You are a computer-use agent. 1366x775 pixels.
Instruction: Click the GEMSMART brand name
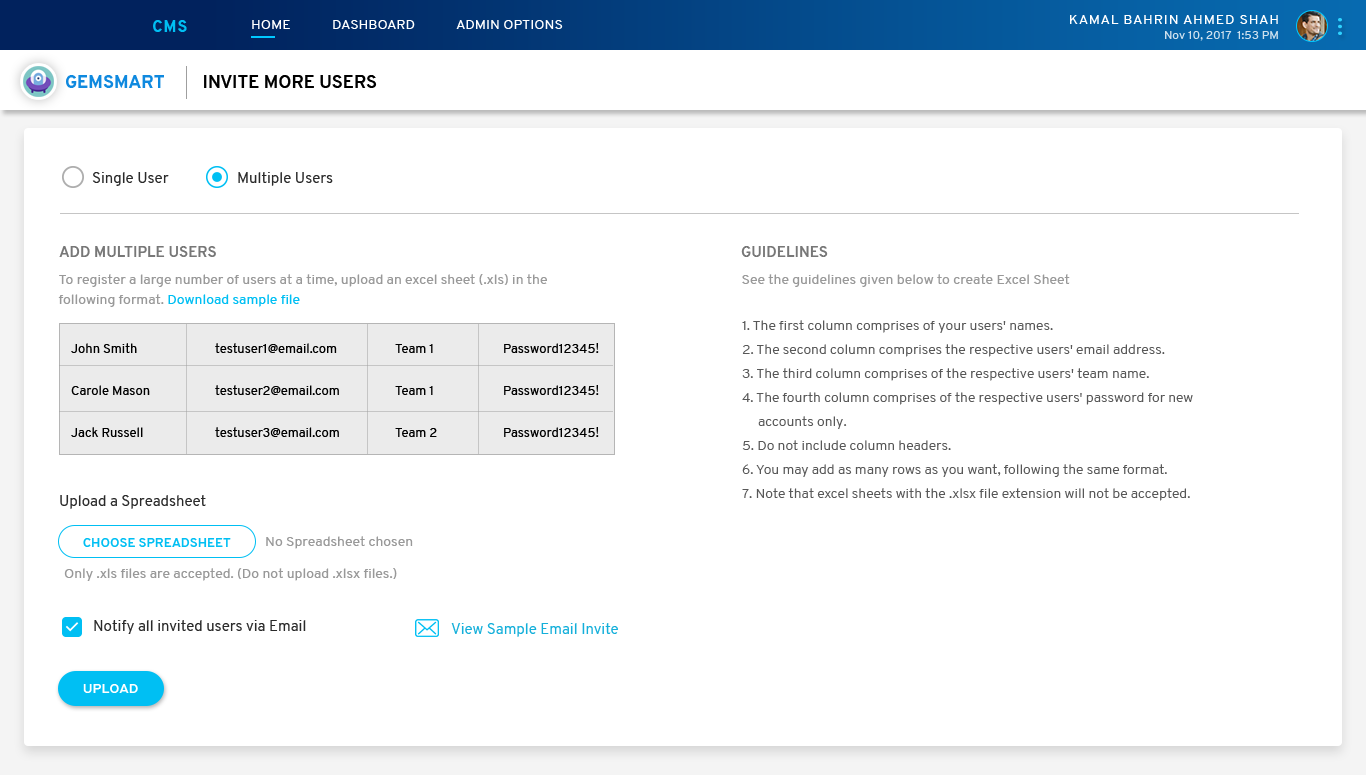(x=115, y=82)
